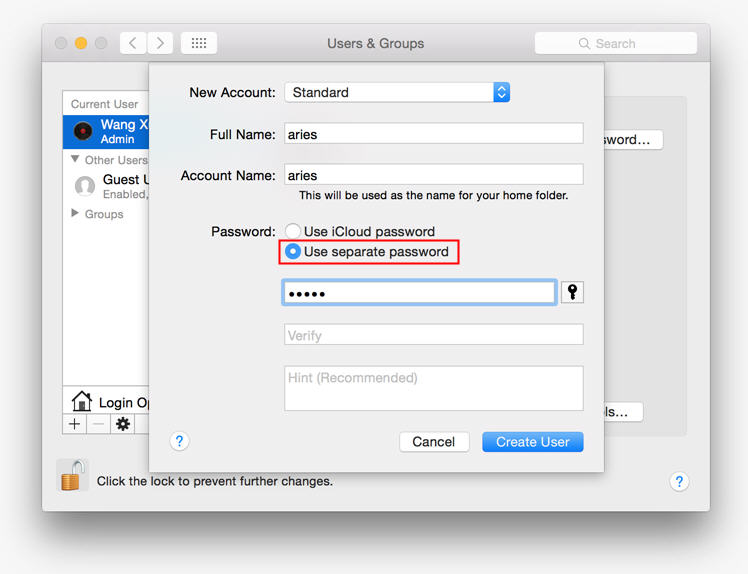Add a user with plus button

(74, 424)
